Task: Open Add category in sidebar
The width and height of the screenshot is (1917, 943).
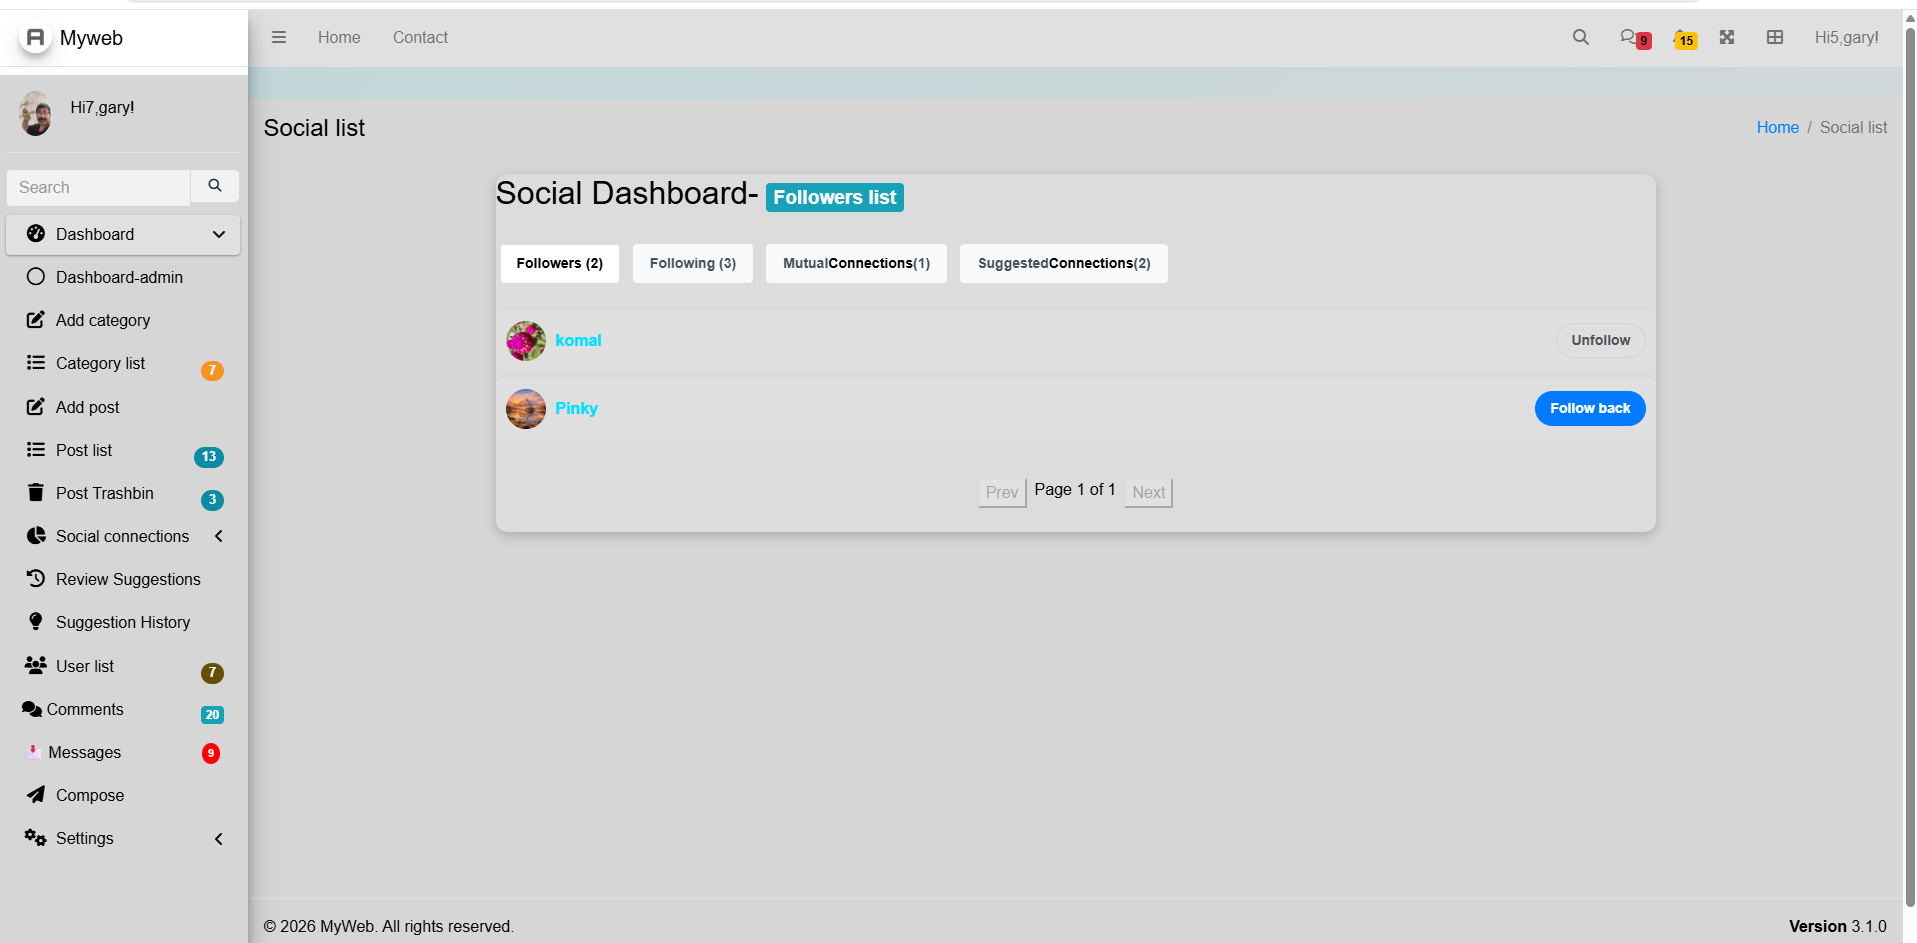Action: [123, 320]
